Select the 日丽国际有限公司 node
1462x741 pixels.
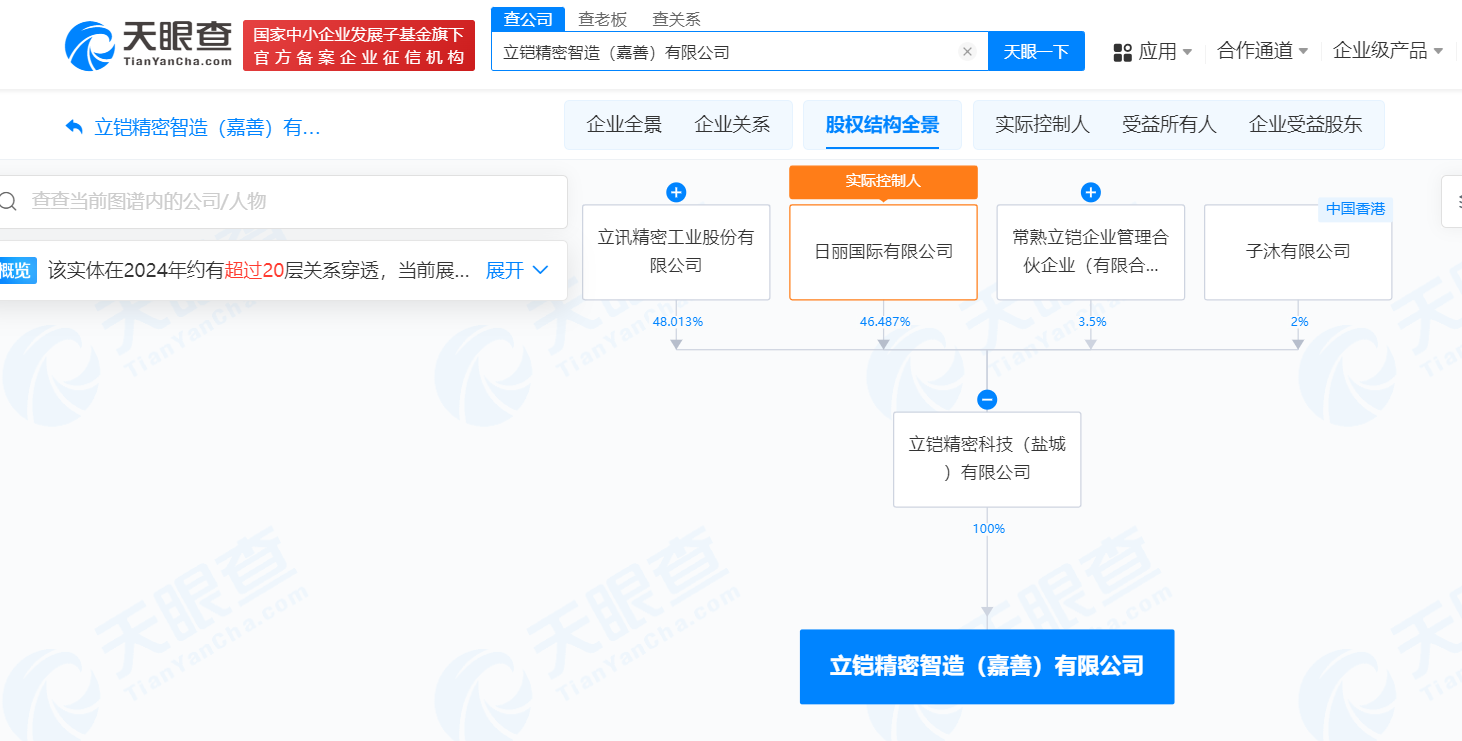click(x=883, y=252)
